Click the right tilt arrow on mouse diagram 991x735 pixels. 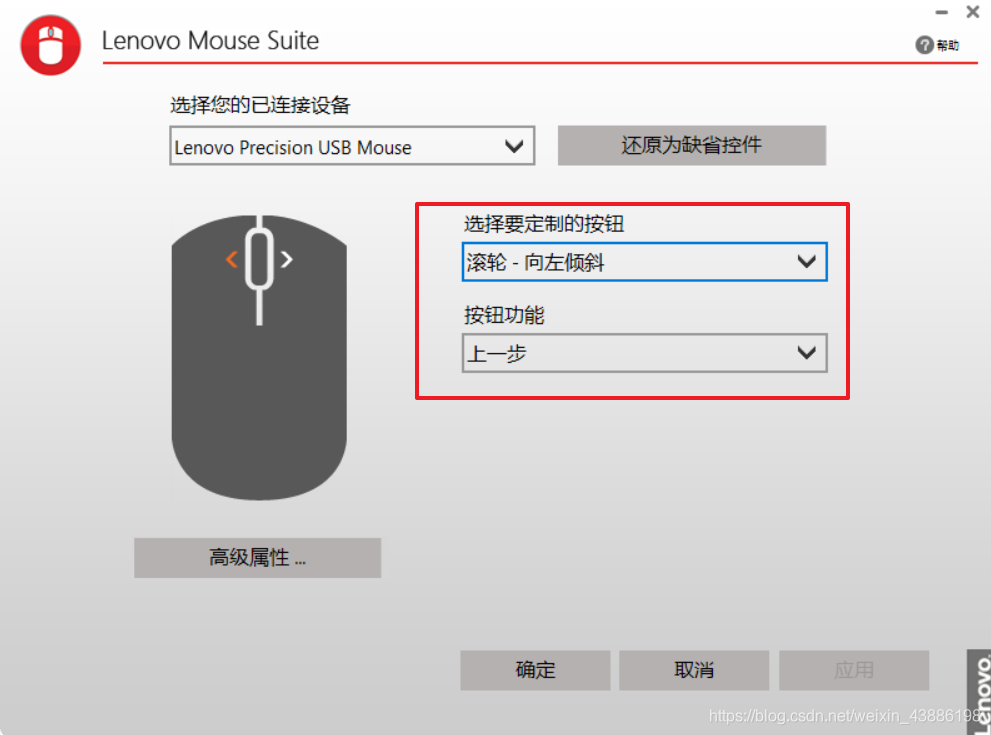pyautogui.click(x=286, y=259)
